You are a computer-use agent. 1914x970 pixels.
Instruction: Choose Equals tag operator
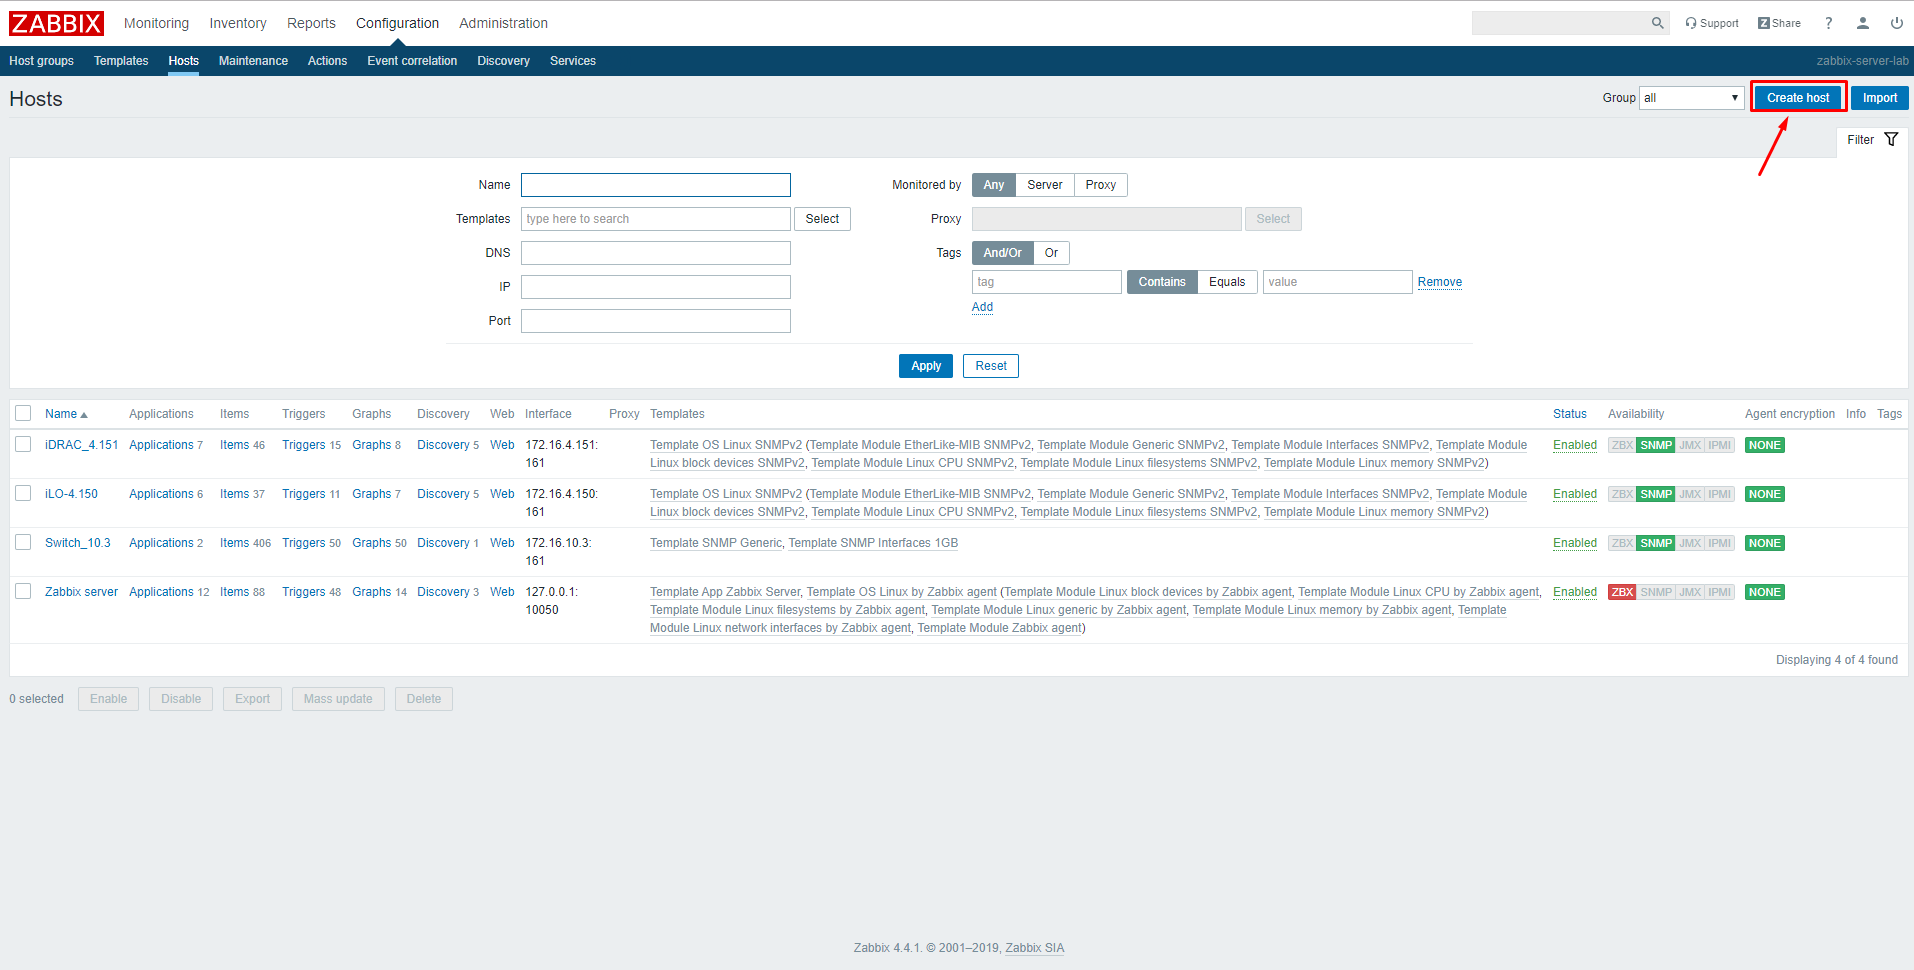click(x=1227, y=282)
